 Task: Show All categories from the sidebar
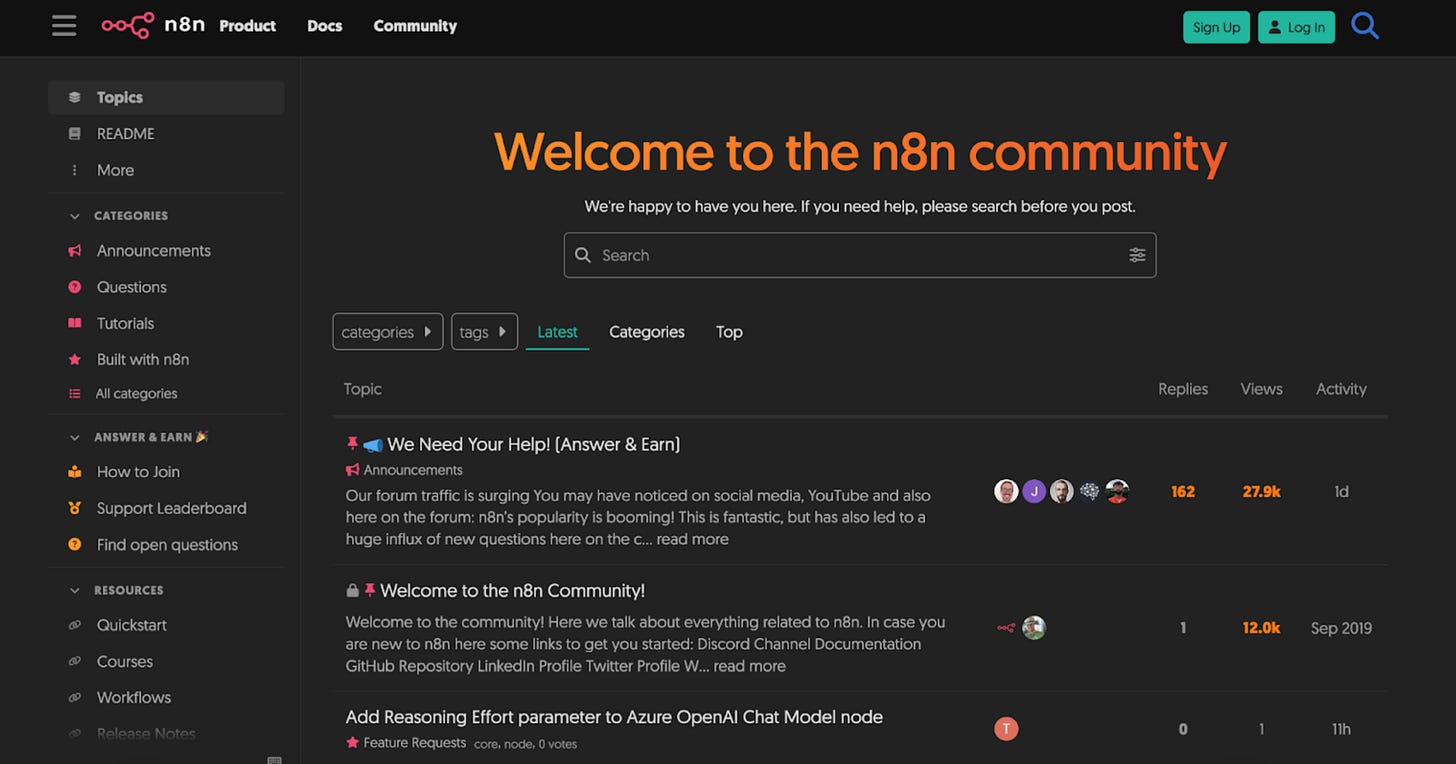point(166,394)
